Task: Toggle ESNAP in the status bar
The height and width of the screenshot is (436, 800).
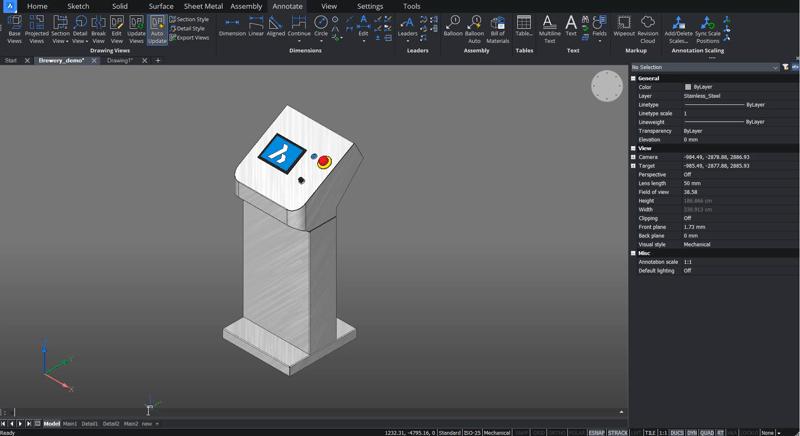Action: (596, 432)
